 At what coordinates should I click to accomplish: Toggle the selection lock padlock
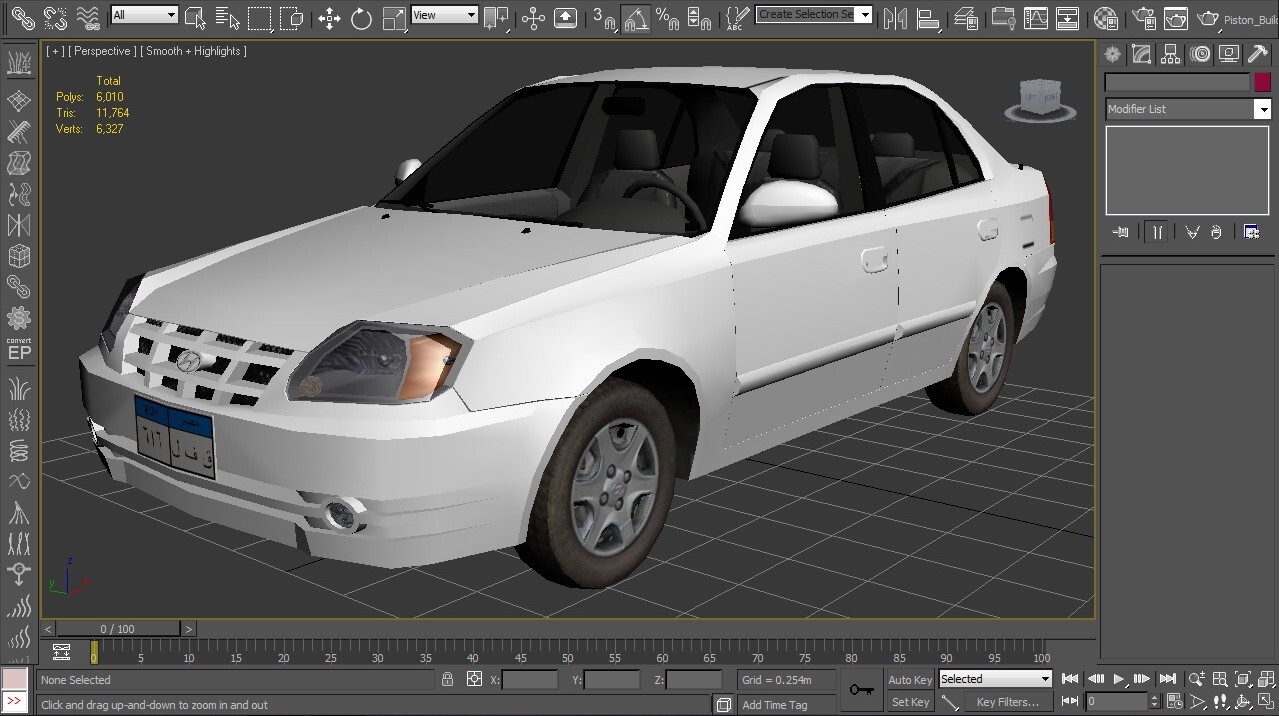click(x=447, y=679)
